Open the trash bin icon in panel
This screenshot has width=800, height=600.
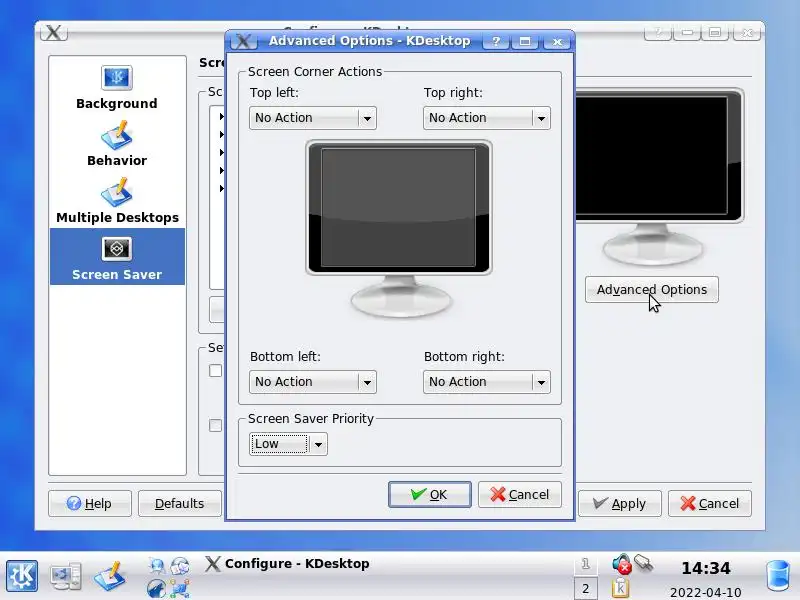coord(779,576)
